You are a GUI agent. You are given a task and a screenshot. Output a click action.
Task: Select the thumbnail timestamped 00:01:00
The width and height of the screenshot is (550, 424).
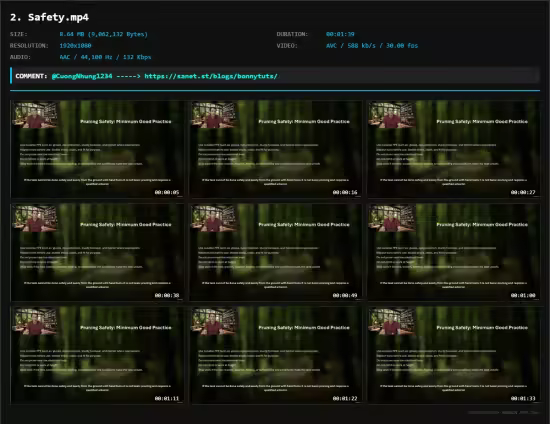point(454,253)
